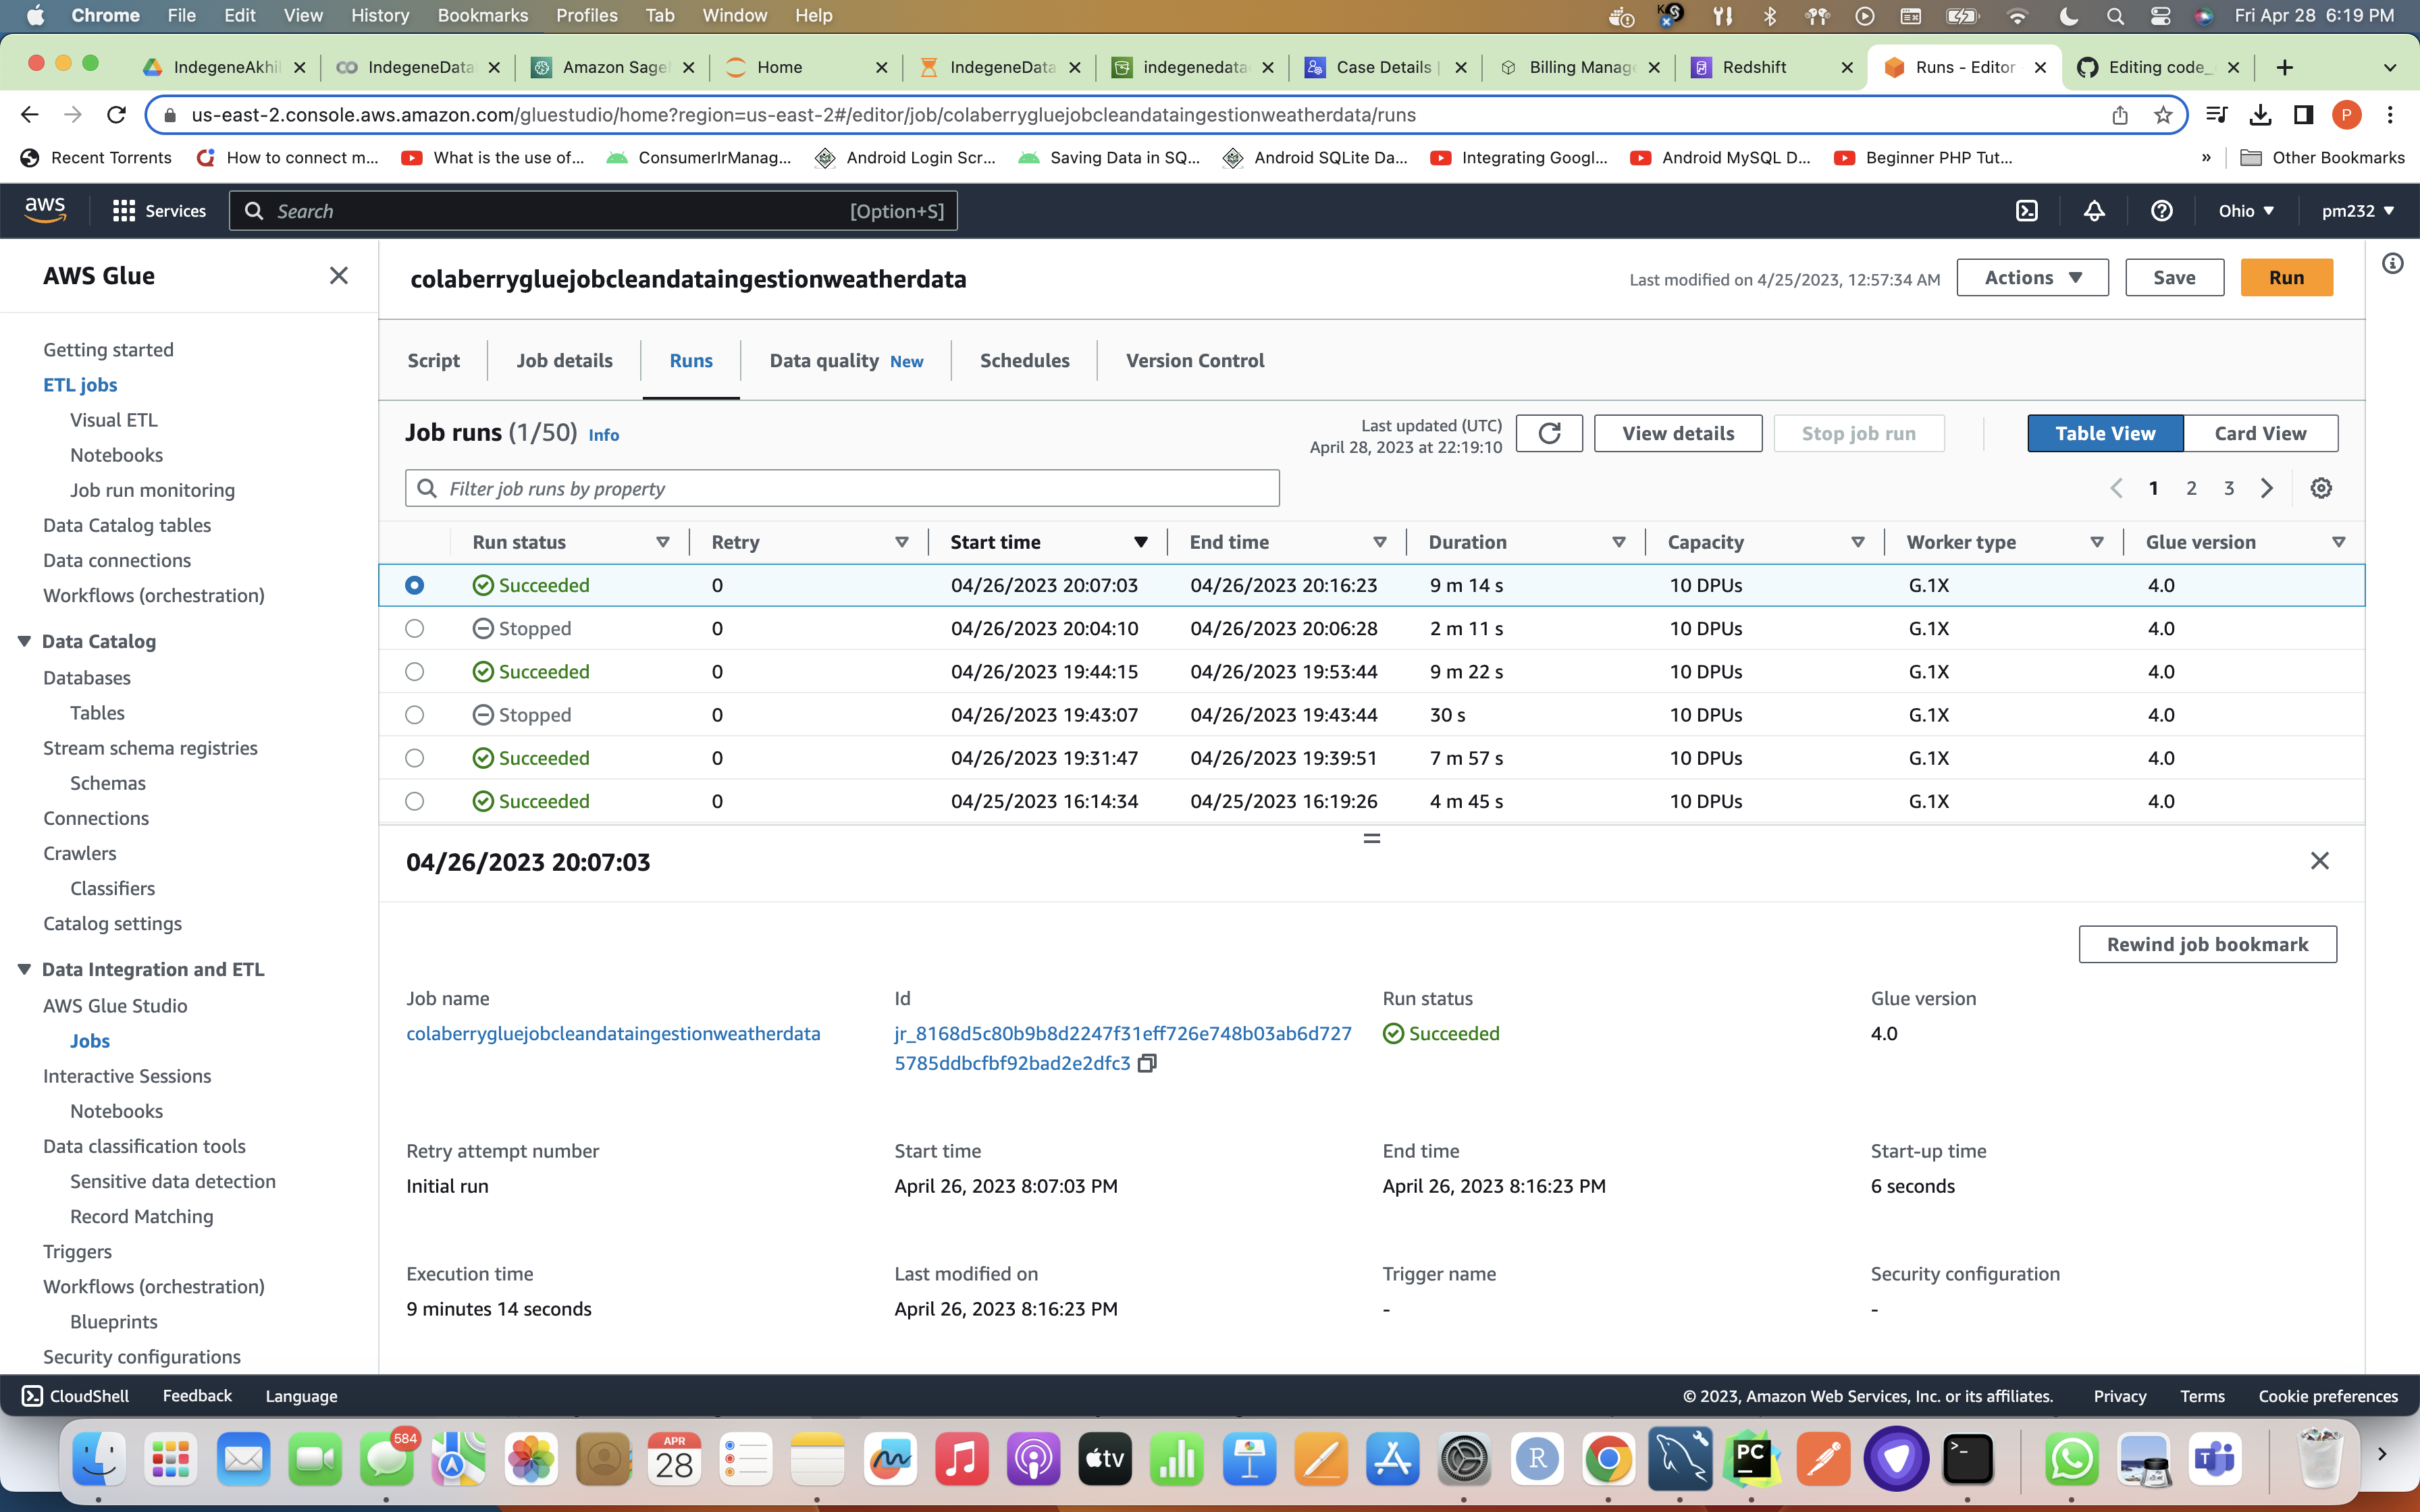Viewport: 2420px width, 1512px height.
Task: Close the run details pane
Action: pos(2319,861)
